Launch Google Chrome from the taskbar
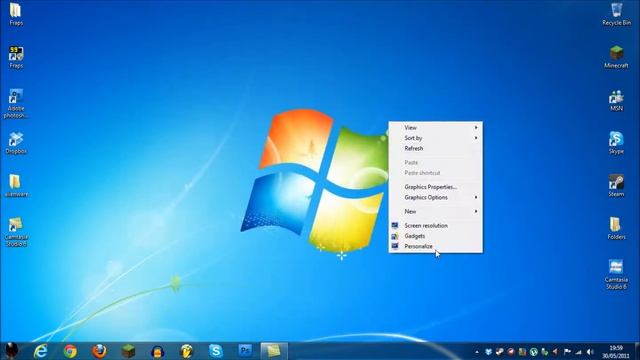The image size is (640, 360). [x=70, y=351]
